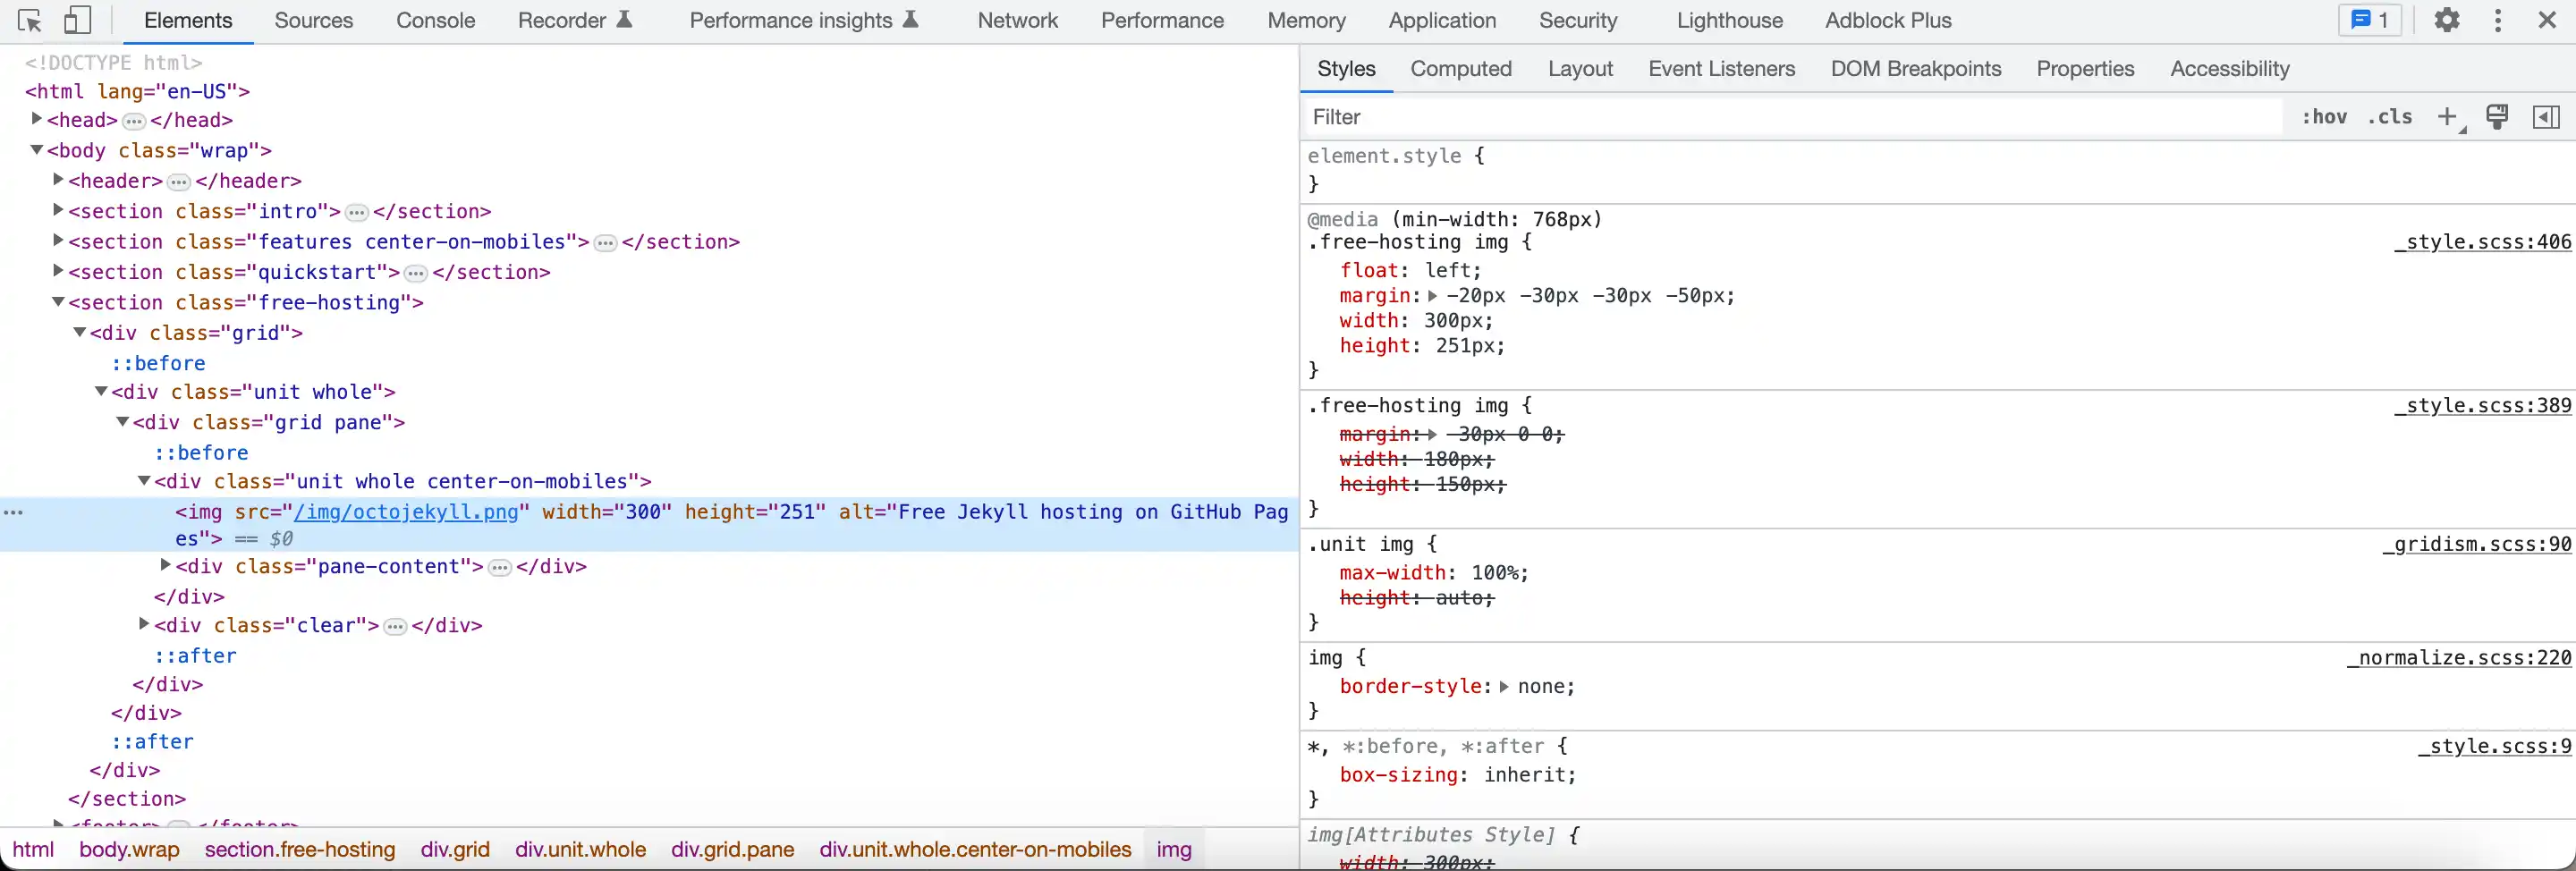Open the Network tab
The image size is (2576, 871).
(x=1017, y=20)
